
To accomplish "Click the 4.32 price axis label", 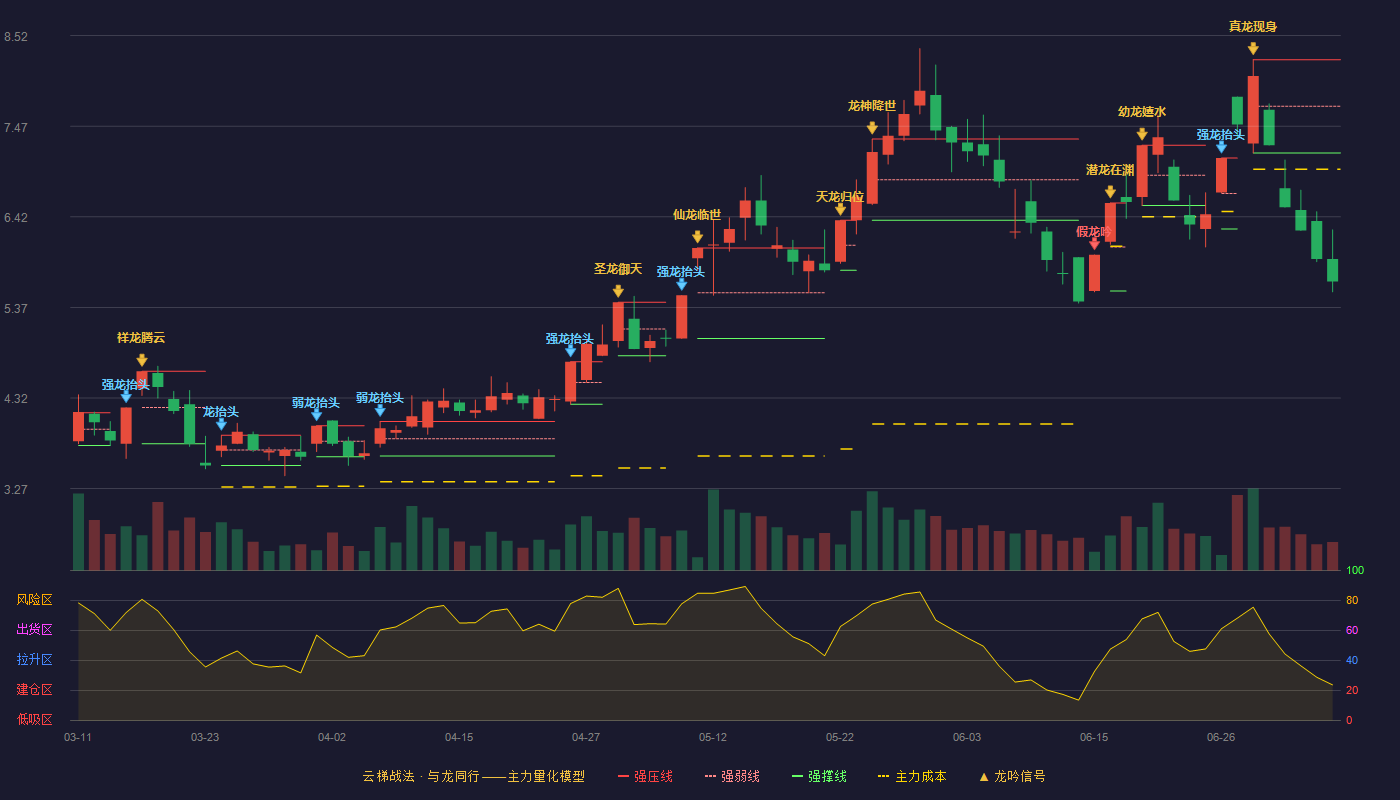I will pos(16,399).
